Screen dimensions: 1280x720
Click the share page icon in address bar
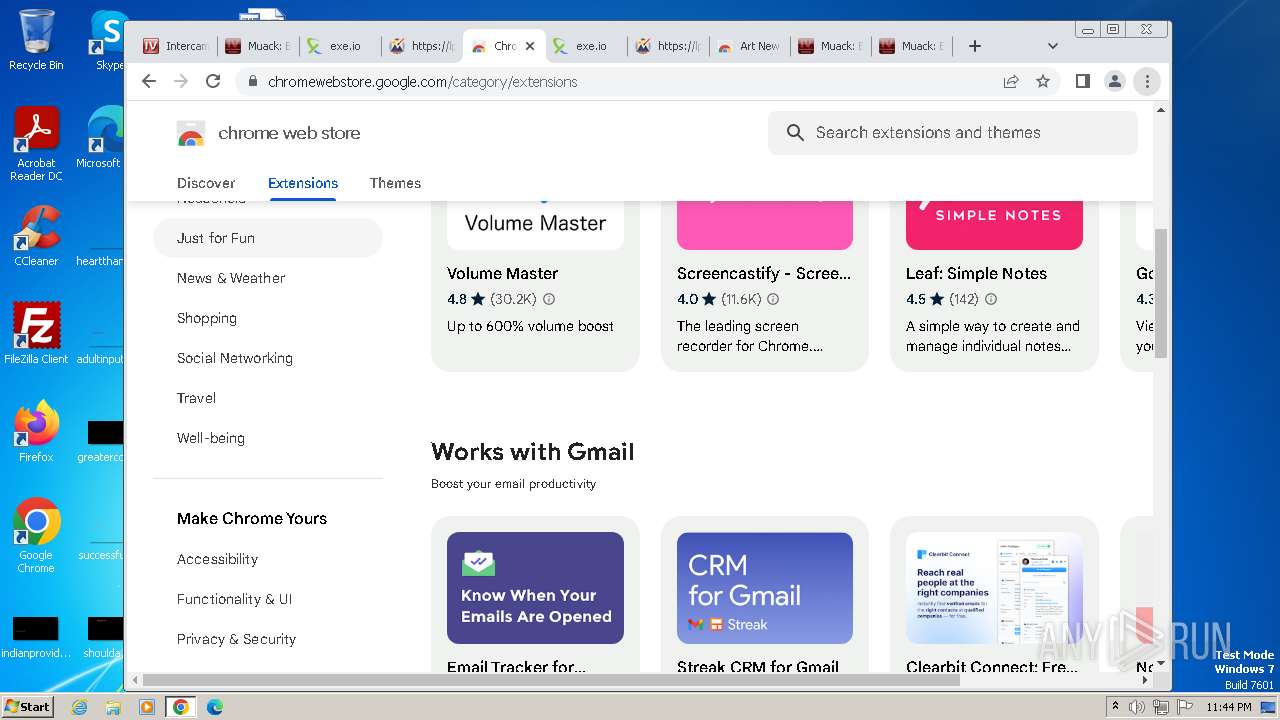pos(1011,81)
